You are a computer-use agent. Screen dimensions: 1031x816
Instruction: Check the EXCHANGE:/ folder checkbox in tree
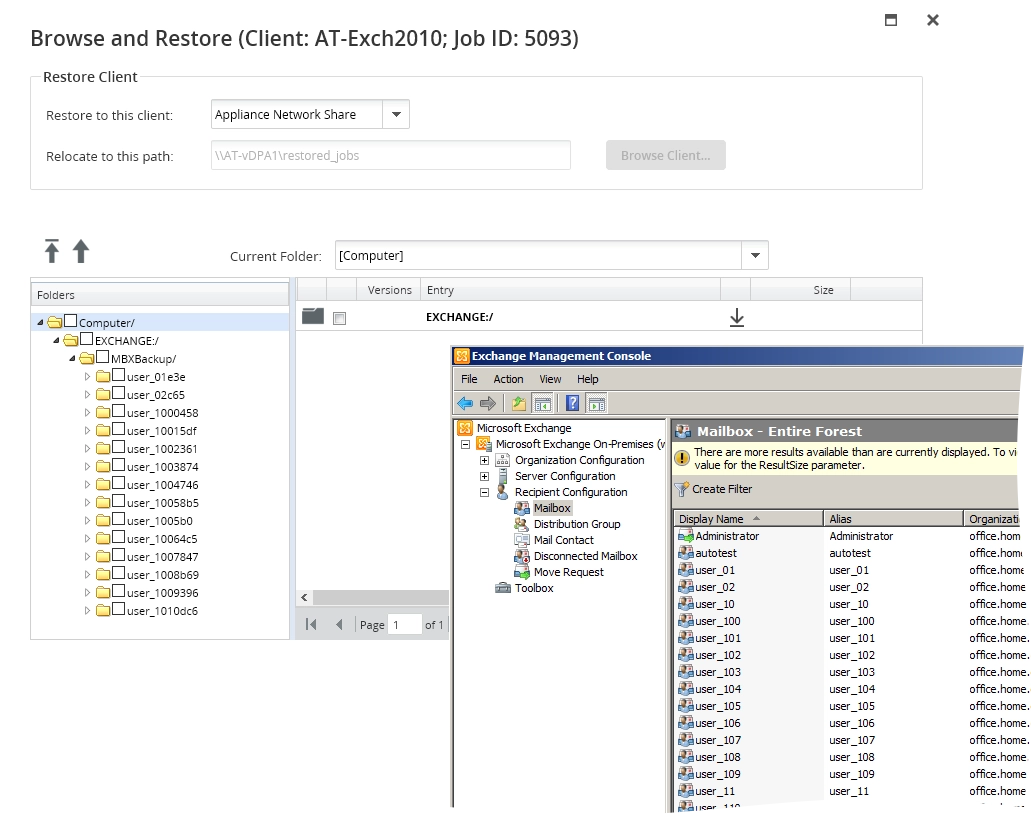pos(86,339)
